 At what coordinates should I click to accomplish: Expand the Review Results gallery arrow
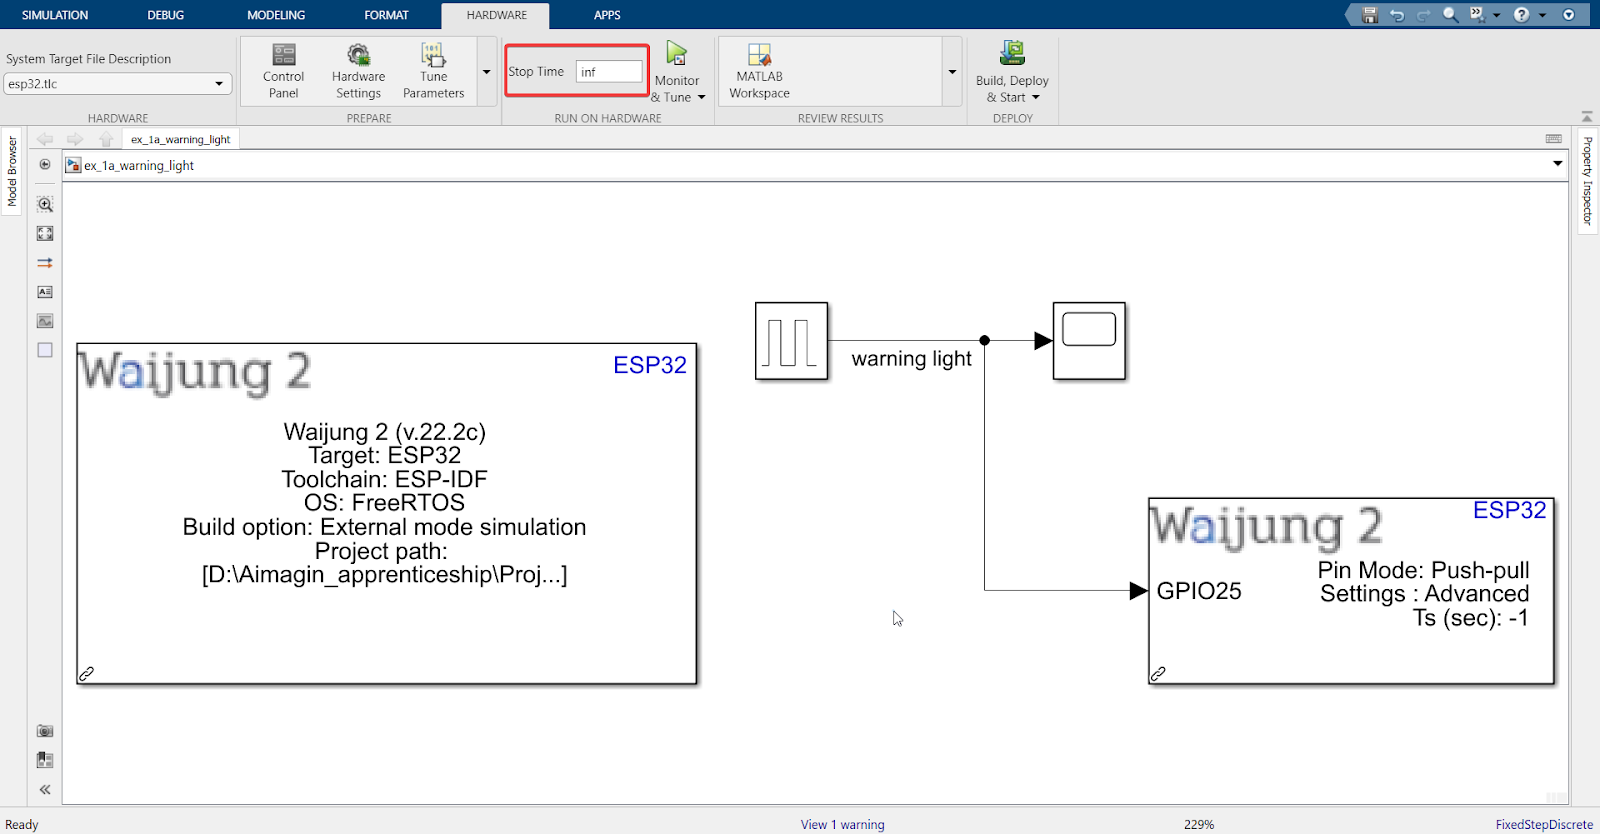pyautogui.click(x=952, y=71)
